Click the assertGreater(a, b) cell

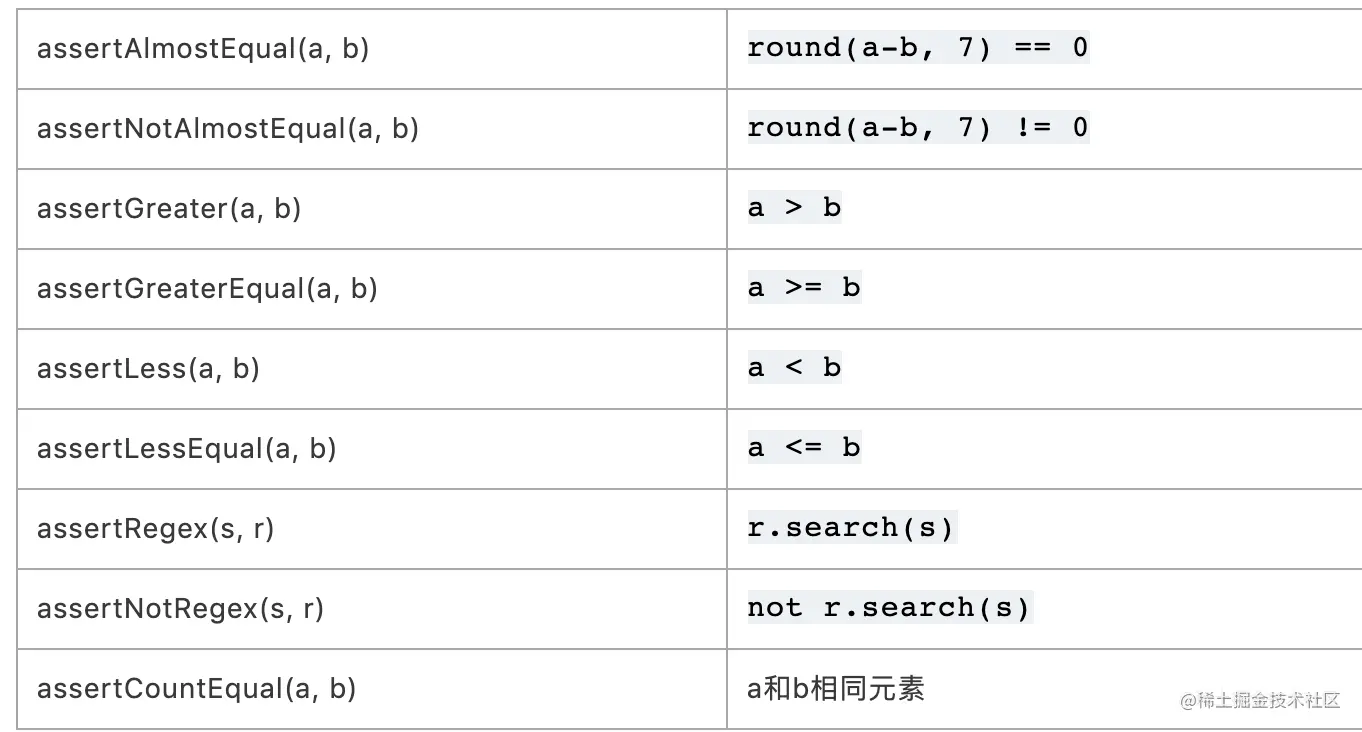coord(169,208)
